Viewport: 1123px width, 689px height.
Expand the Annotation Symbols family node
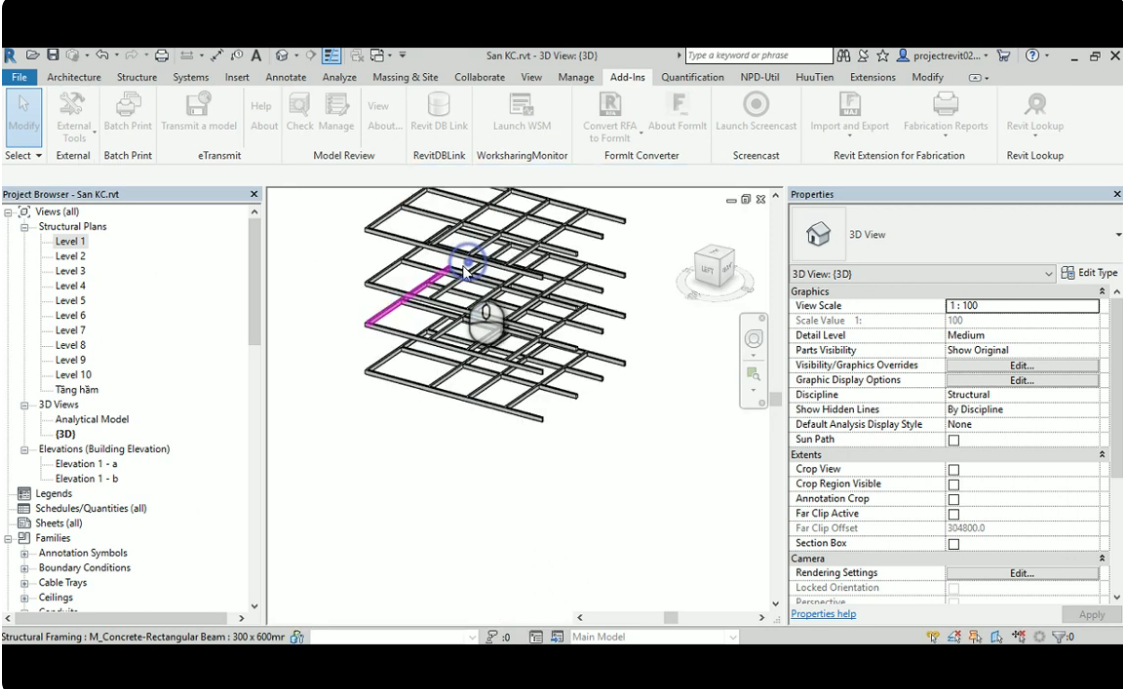(24, 554)
